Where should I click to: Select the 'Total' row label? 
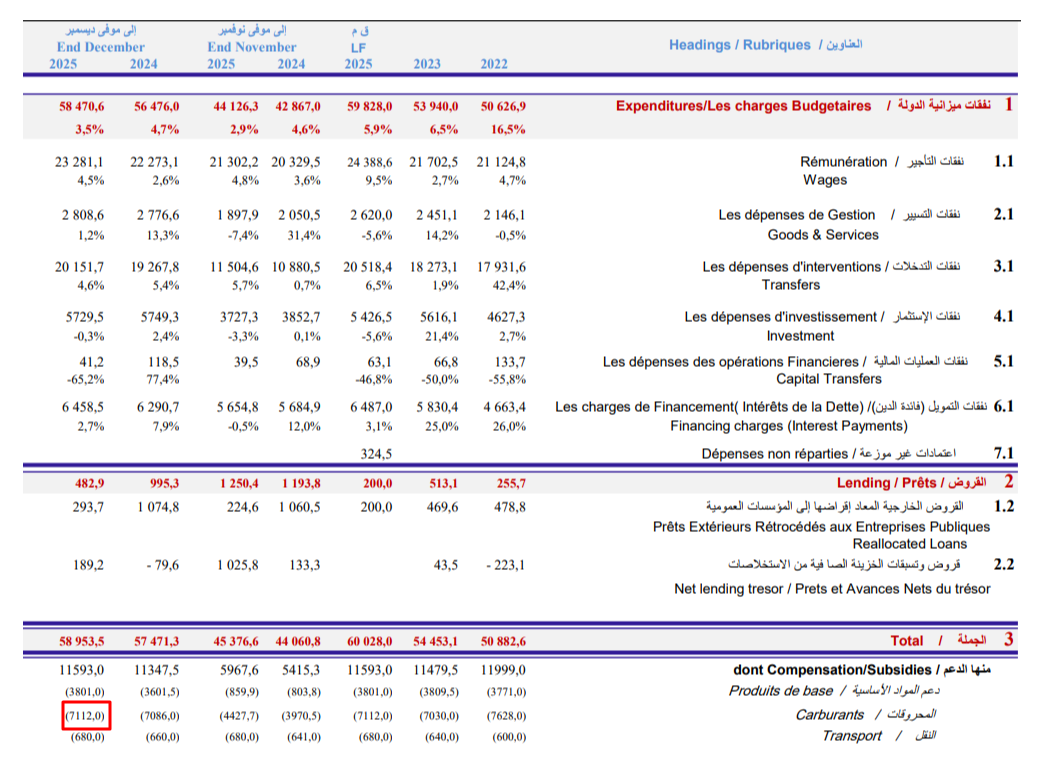[907, 640]
